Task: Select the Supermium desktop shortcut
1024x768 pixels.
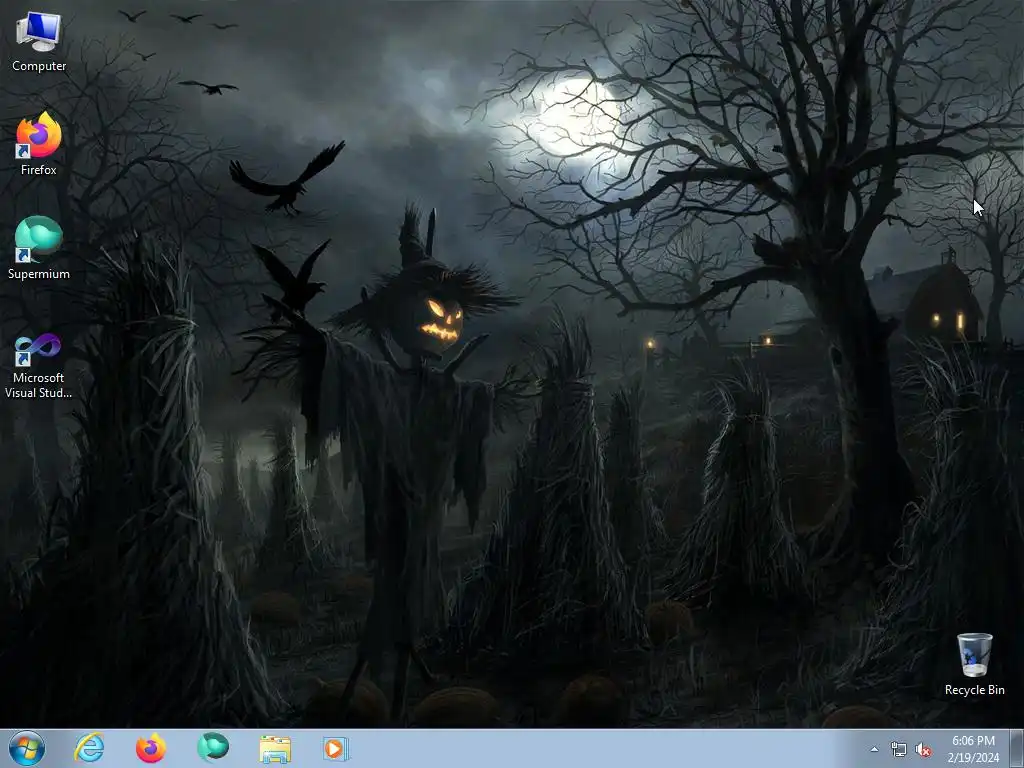Action: pyautogui.click(x=39, y=248)
